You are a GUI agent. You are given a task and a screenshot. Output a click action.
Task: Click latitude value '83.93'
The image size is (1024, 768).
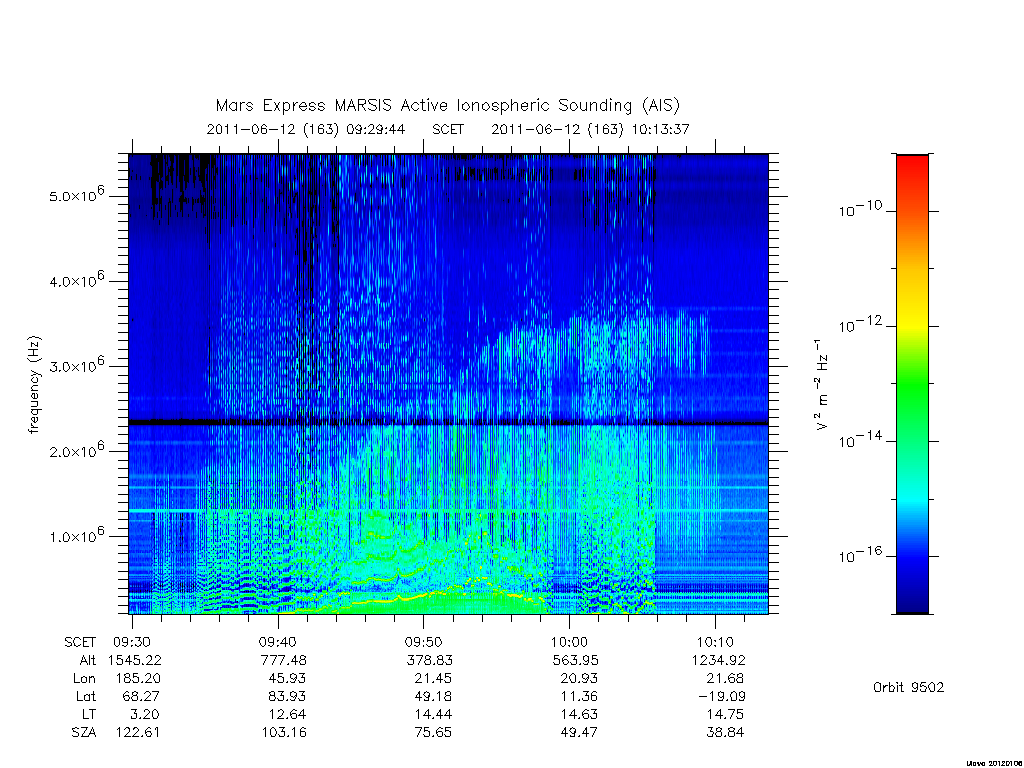tap(287, 696)
